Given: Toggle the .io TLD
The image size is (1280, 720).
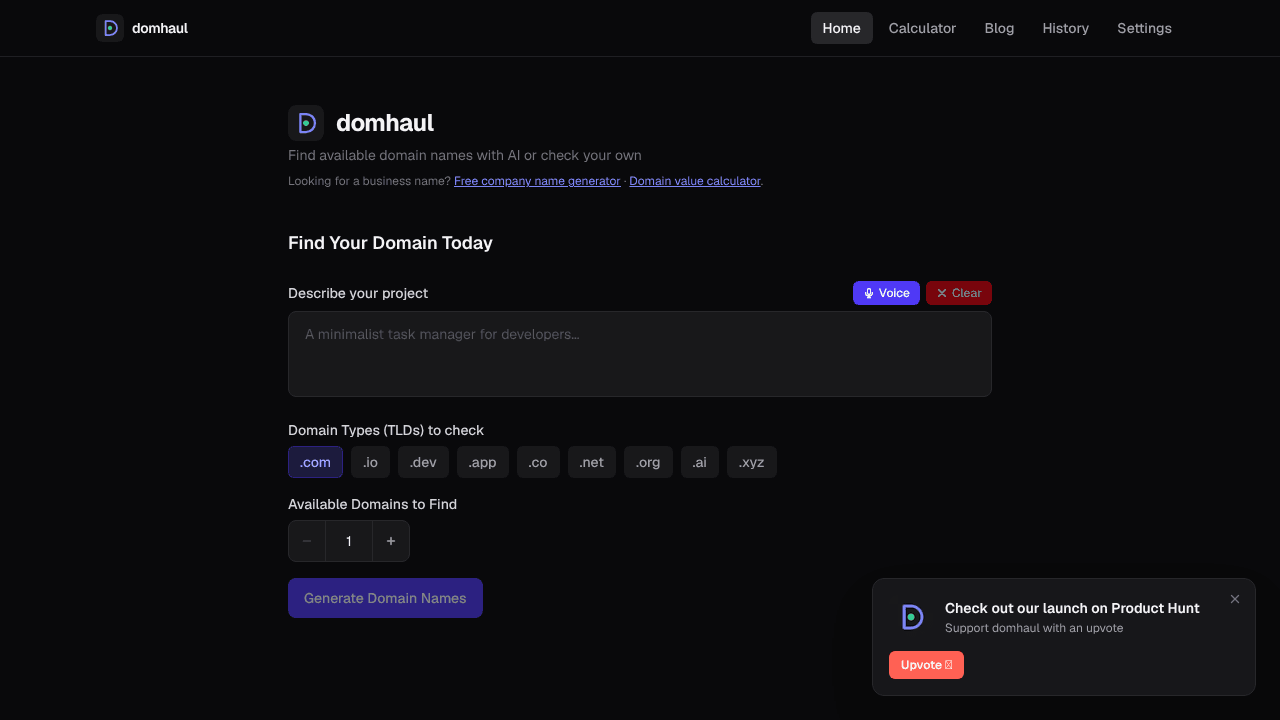Looking at the screenshot, I should pos(370,462).
